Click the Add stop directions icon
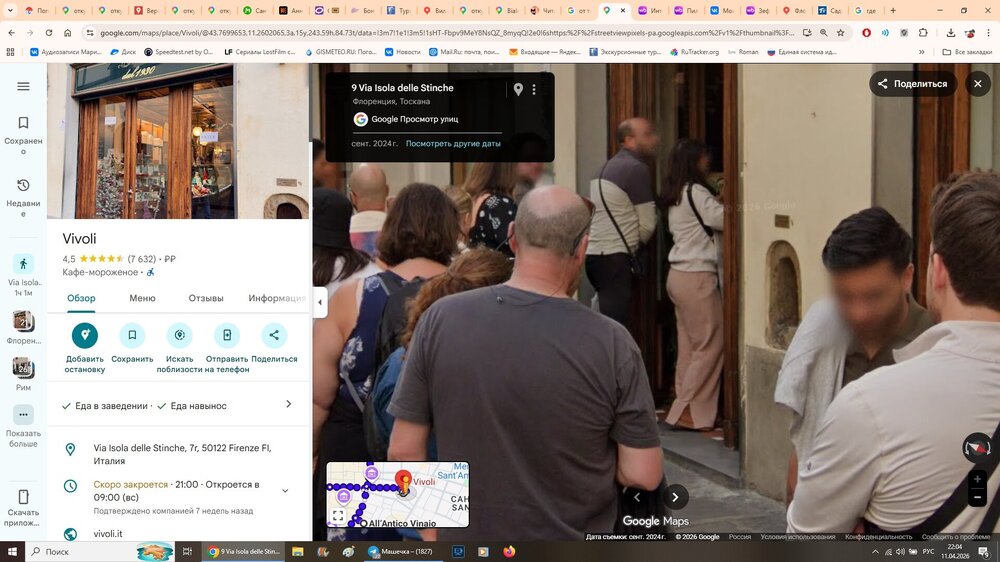 click(84, 336)
